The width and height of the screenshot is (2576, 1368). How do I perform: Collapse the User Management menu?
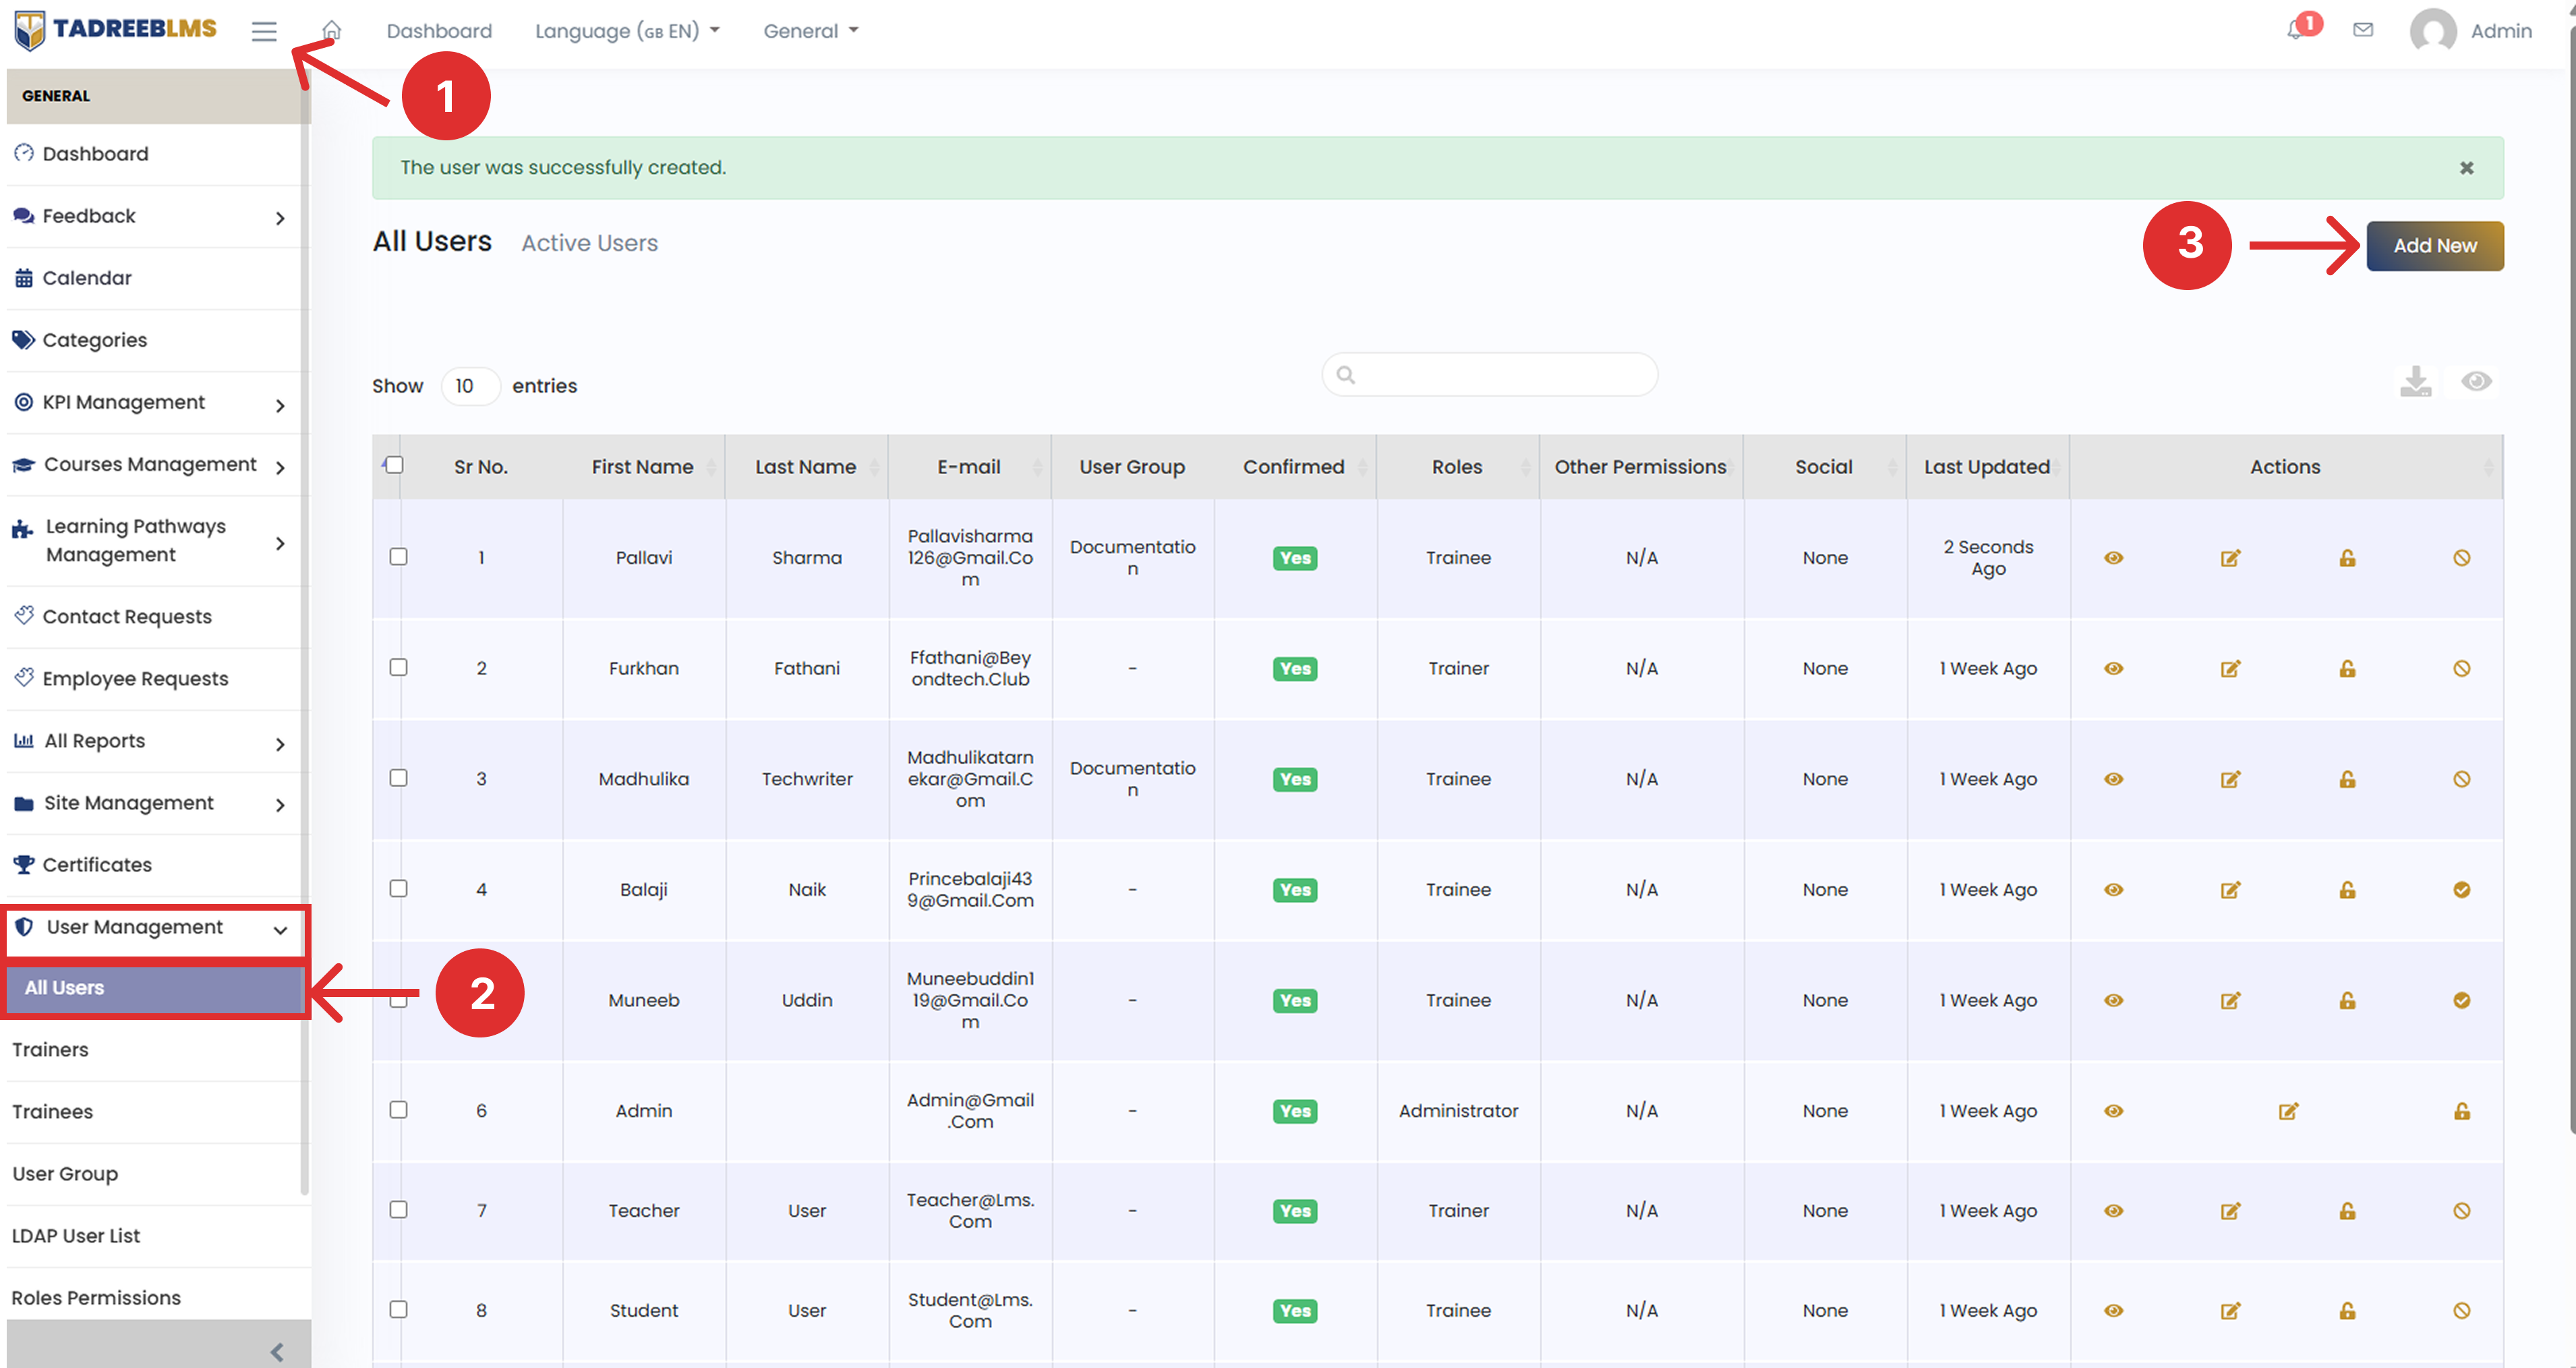pyautogui.click(x=154, y=928)
